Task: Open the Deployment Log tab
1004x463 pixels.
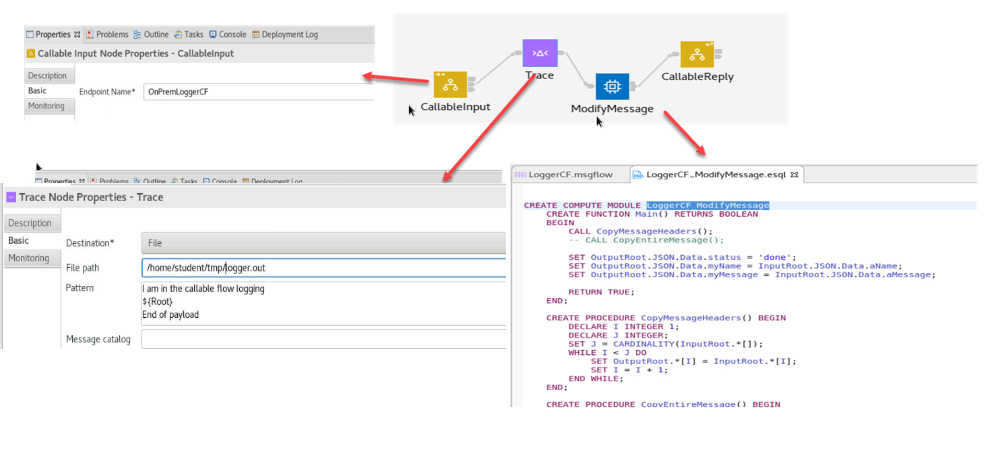Action: click(285, 34)
